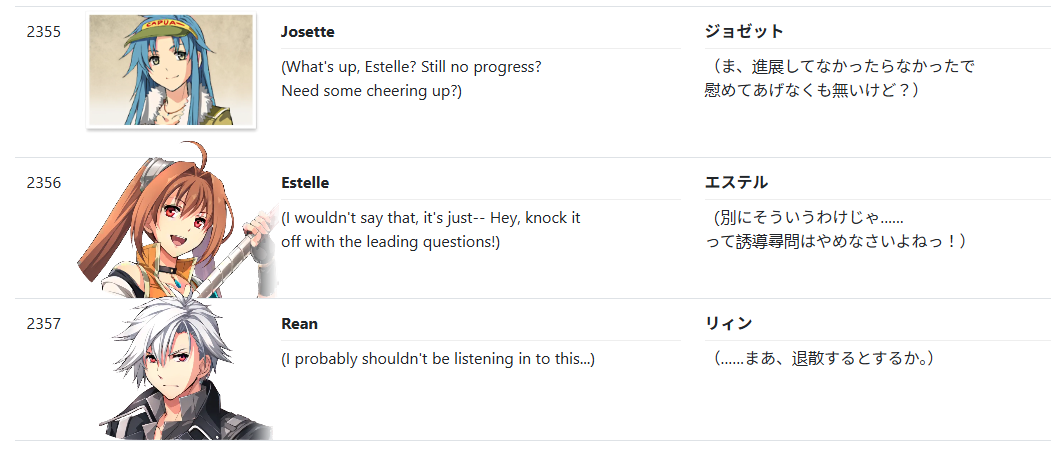Screen dimensions: 1063x462
Task: Open Josette's character portrait thumbnail
Action: 171,71
